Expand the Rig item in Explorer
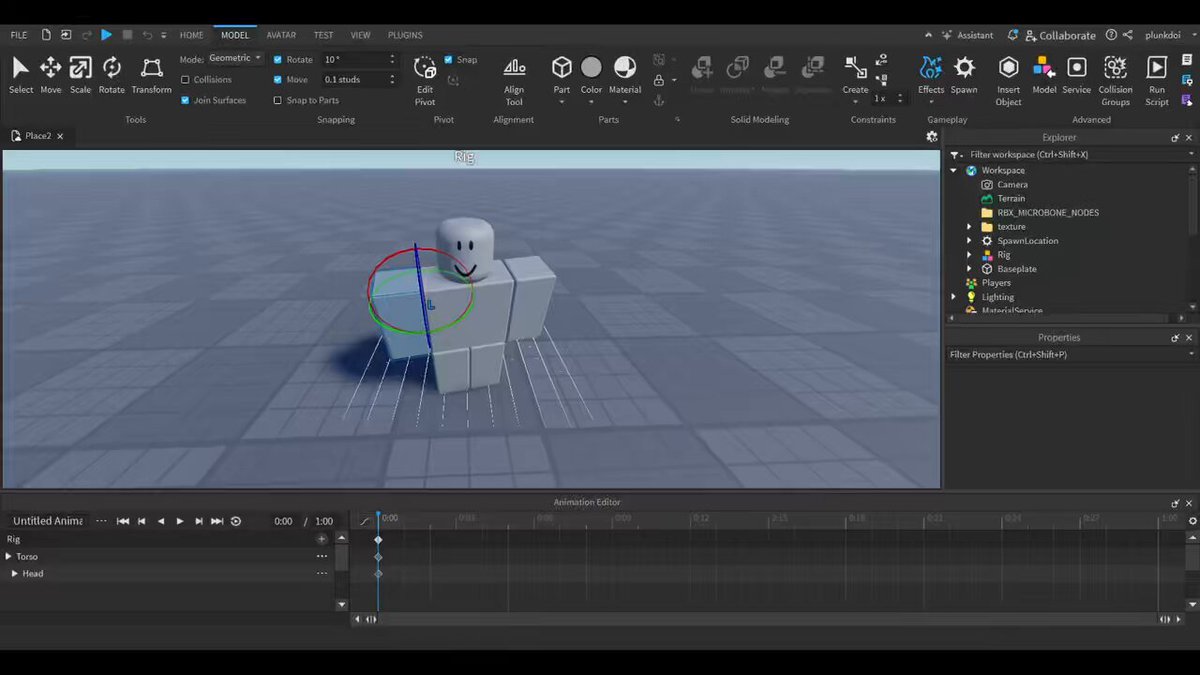This screenshot has height=675, width=1200. 969,255
